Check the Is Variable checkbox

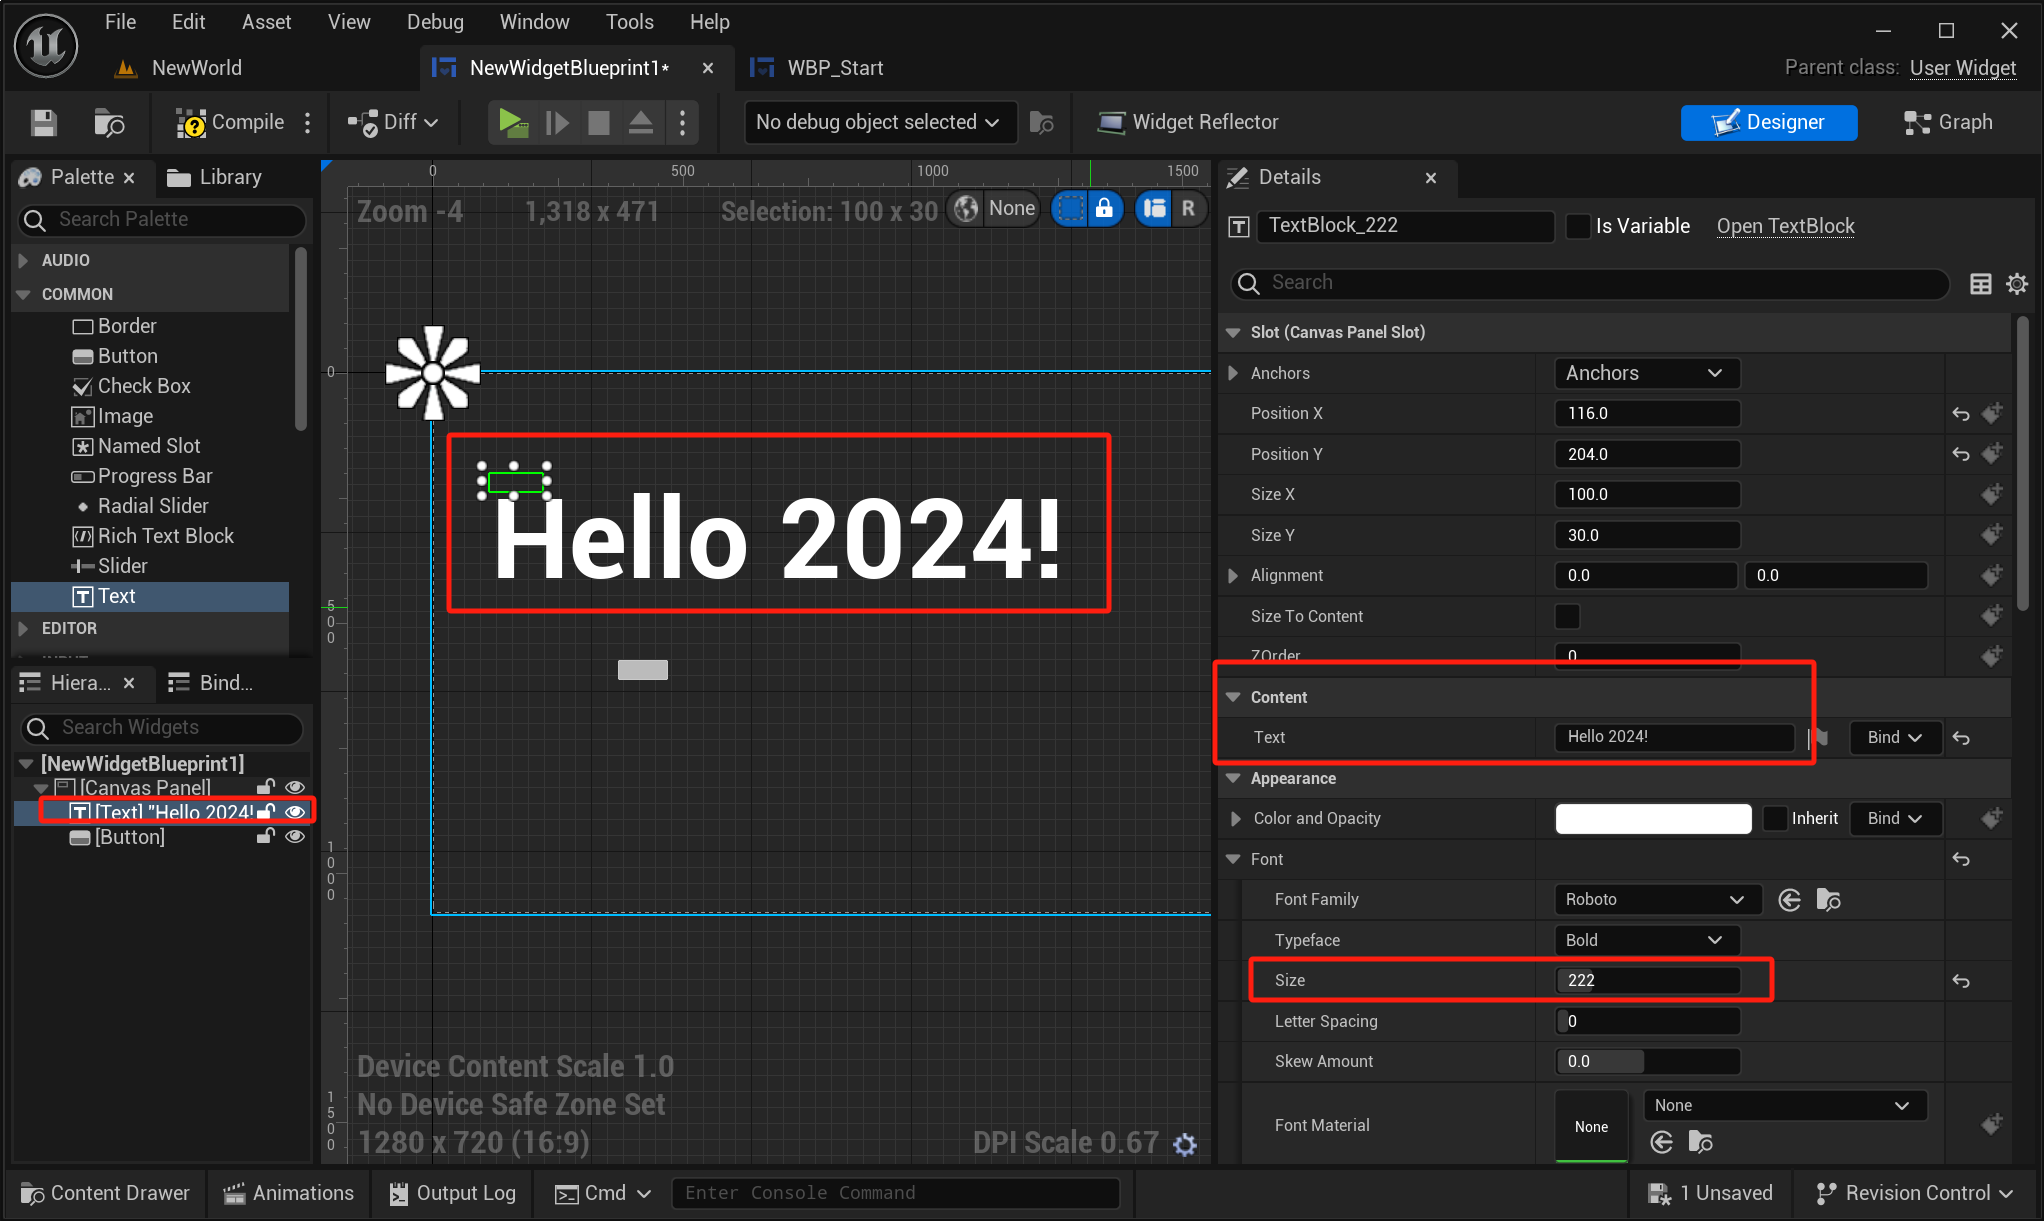click(1578, 226)
